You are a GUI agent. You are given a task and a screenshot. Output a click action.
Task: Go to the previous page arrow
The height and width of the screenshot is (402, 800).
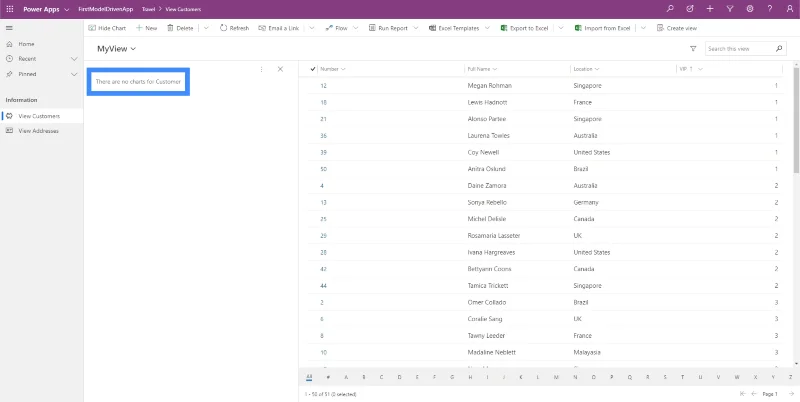point(754,394)
